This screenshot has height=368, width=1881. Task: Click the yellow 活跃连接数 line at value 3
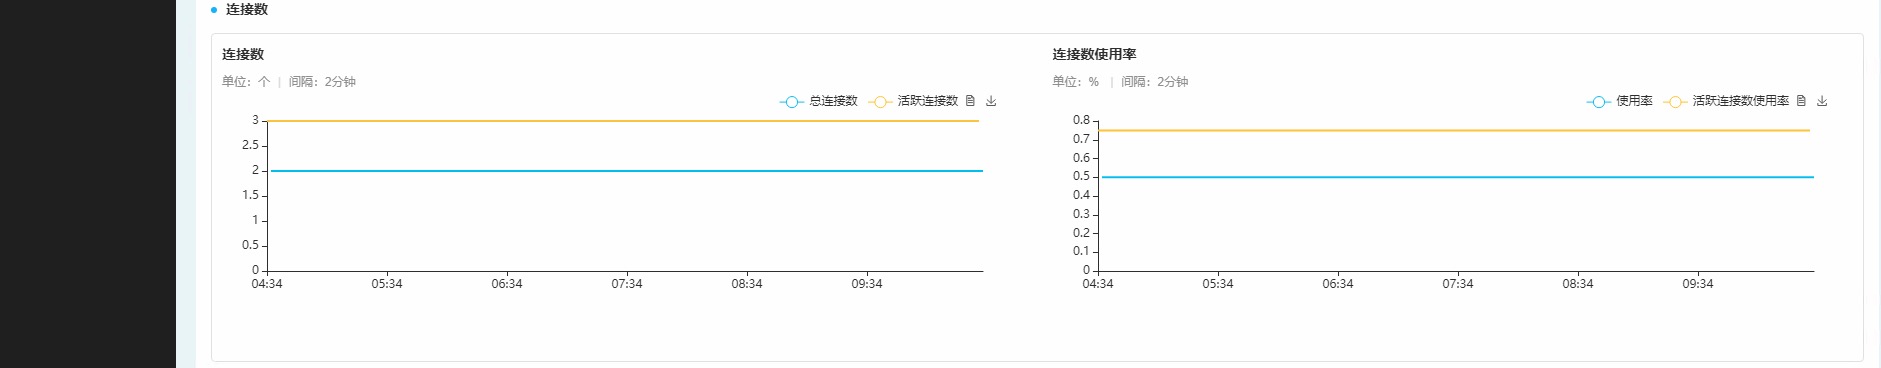pos(623,121)
